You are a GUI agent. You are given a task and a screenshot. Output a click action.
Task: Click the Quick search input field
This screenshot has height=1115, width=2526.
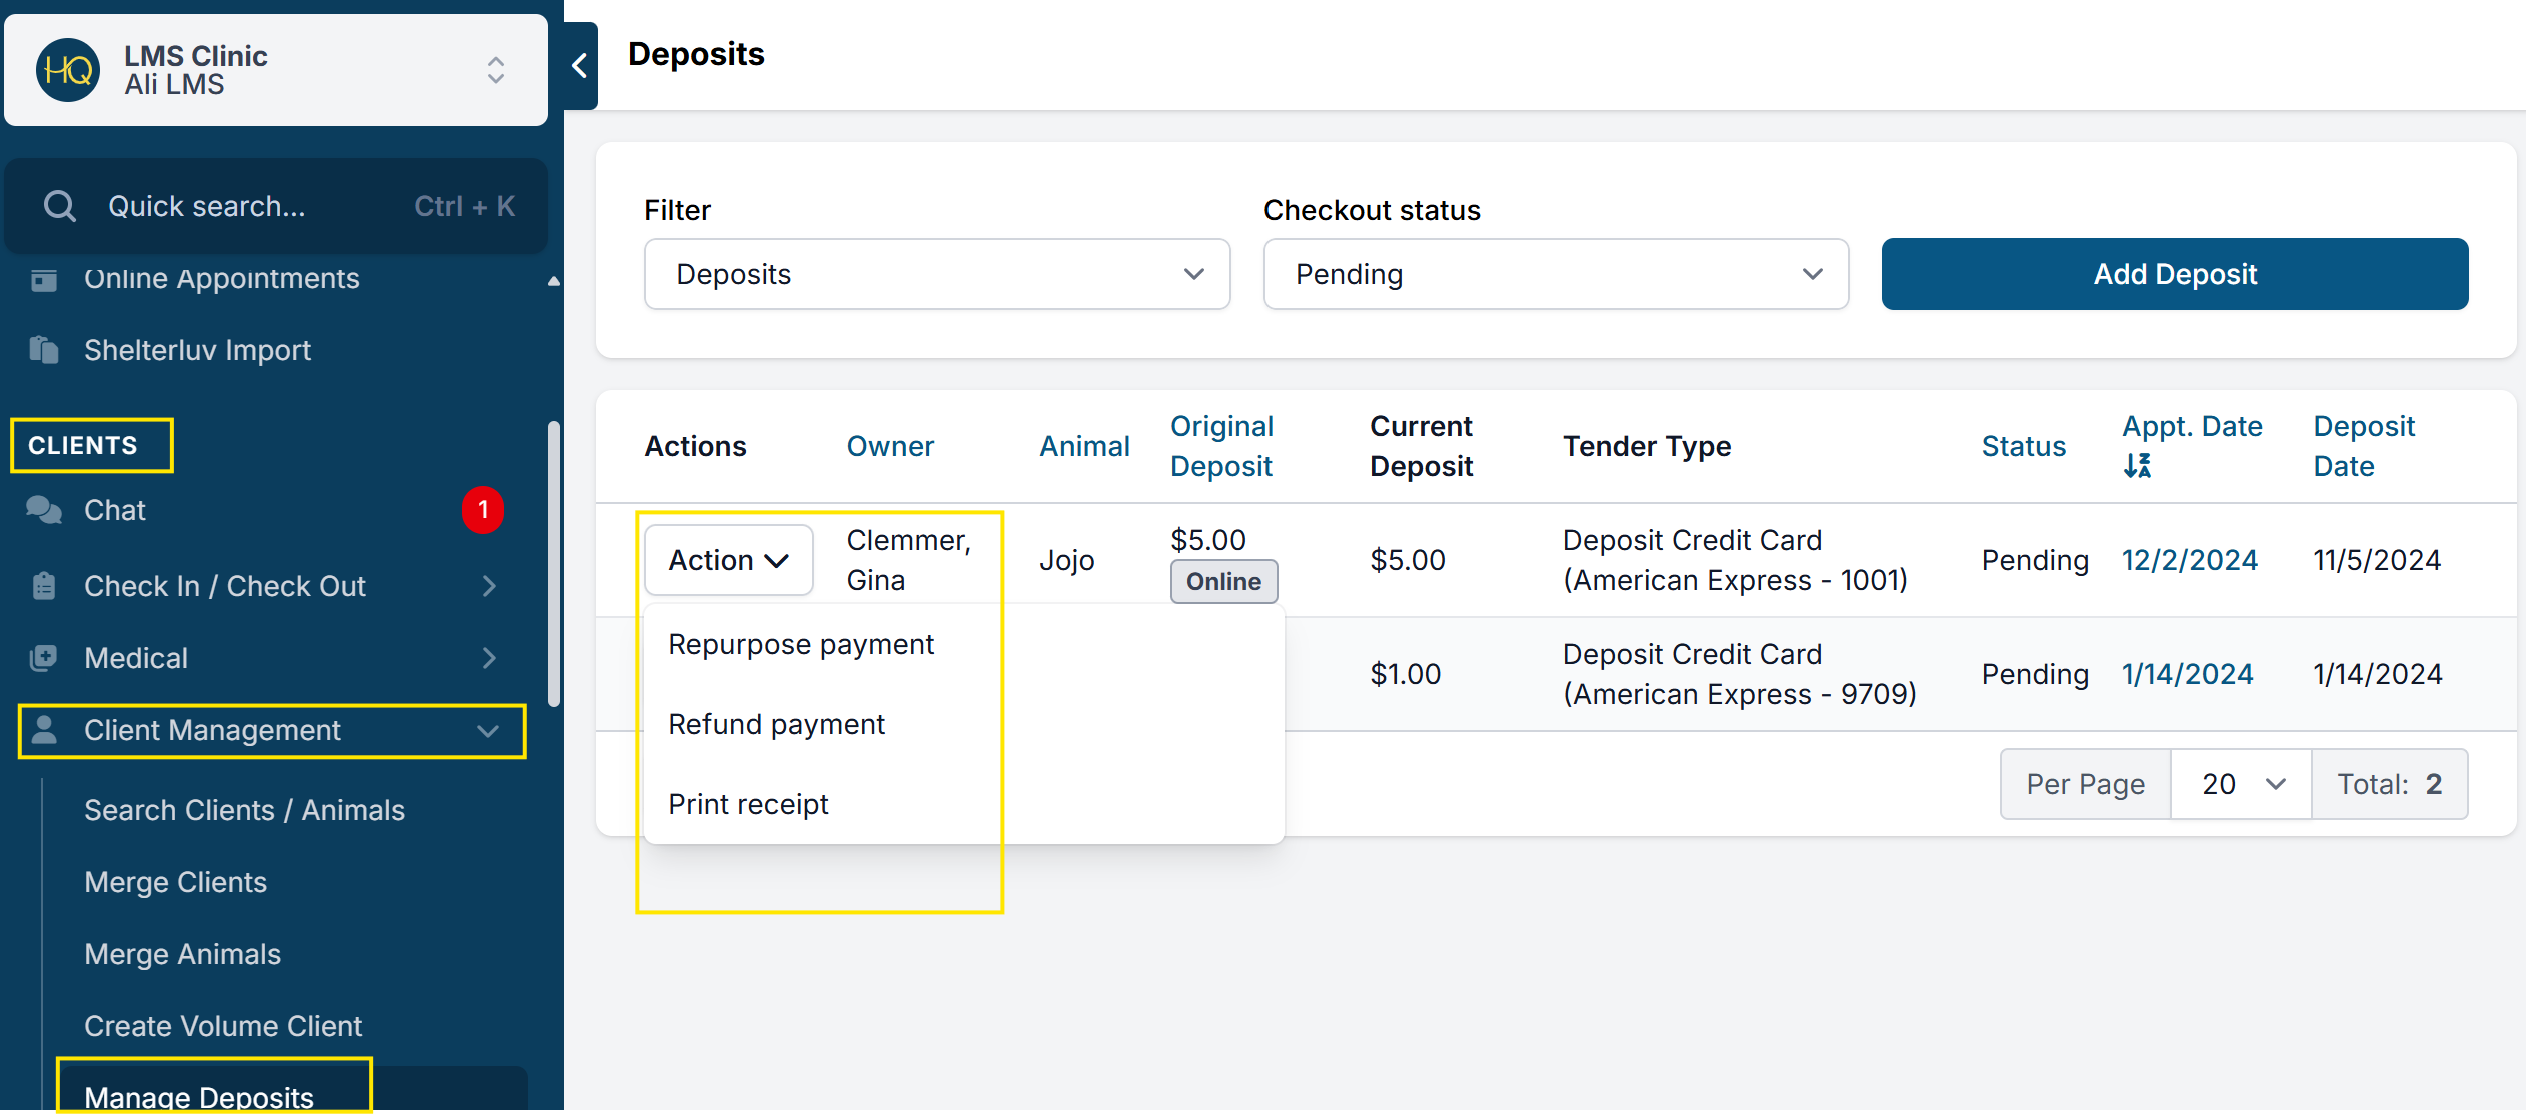point(250,206)
